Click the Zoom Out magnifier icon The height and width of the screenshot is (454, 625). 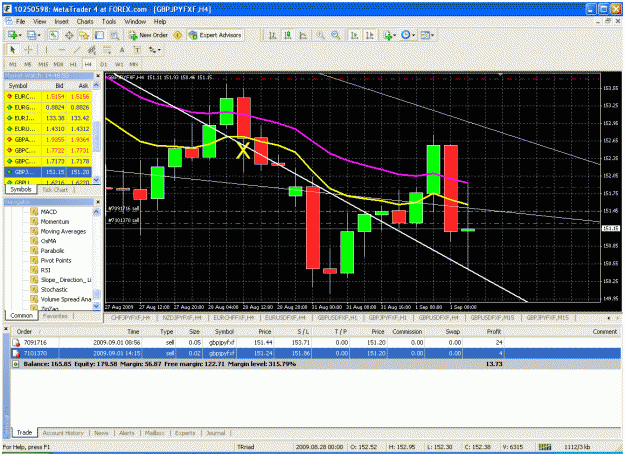pos(336,35)
